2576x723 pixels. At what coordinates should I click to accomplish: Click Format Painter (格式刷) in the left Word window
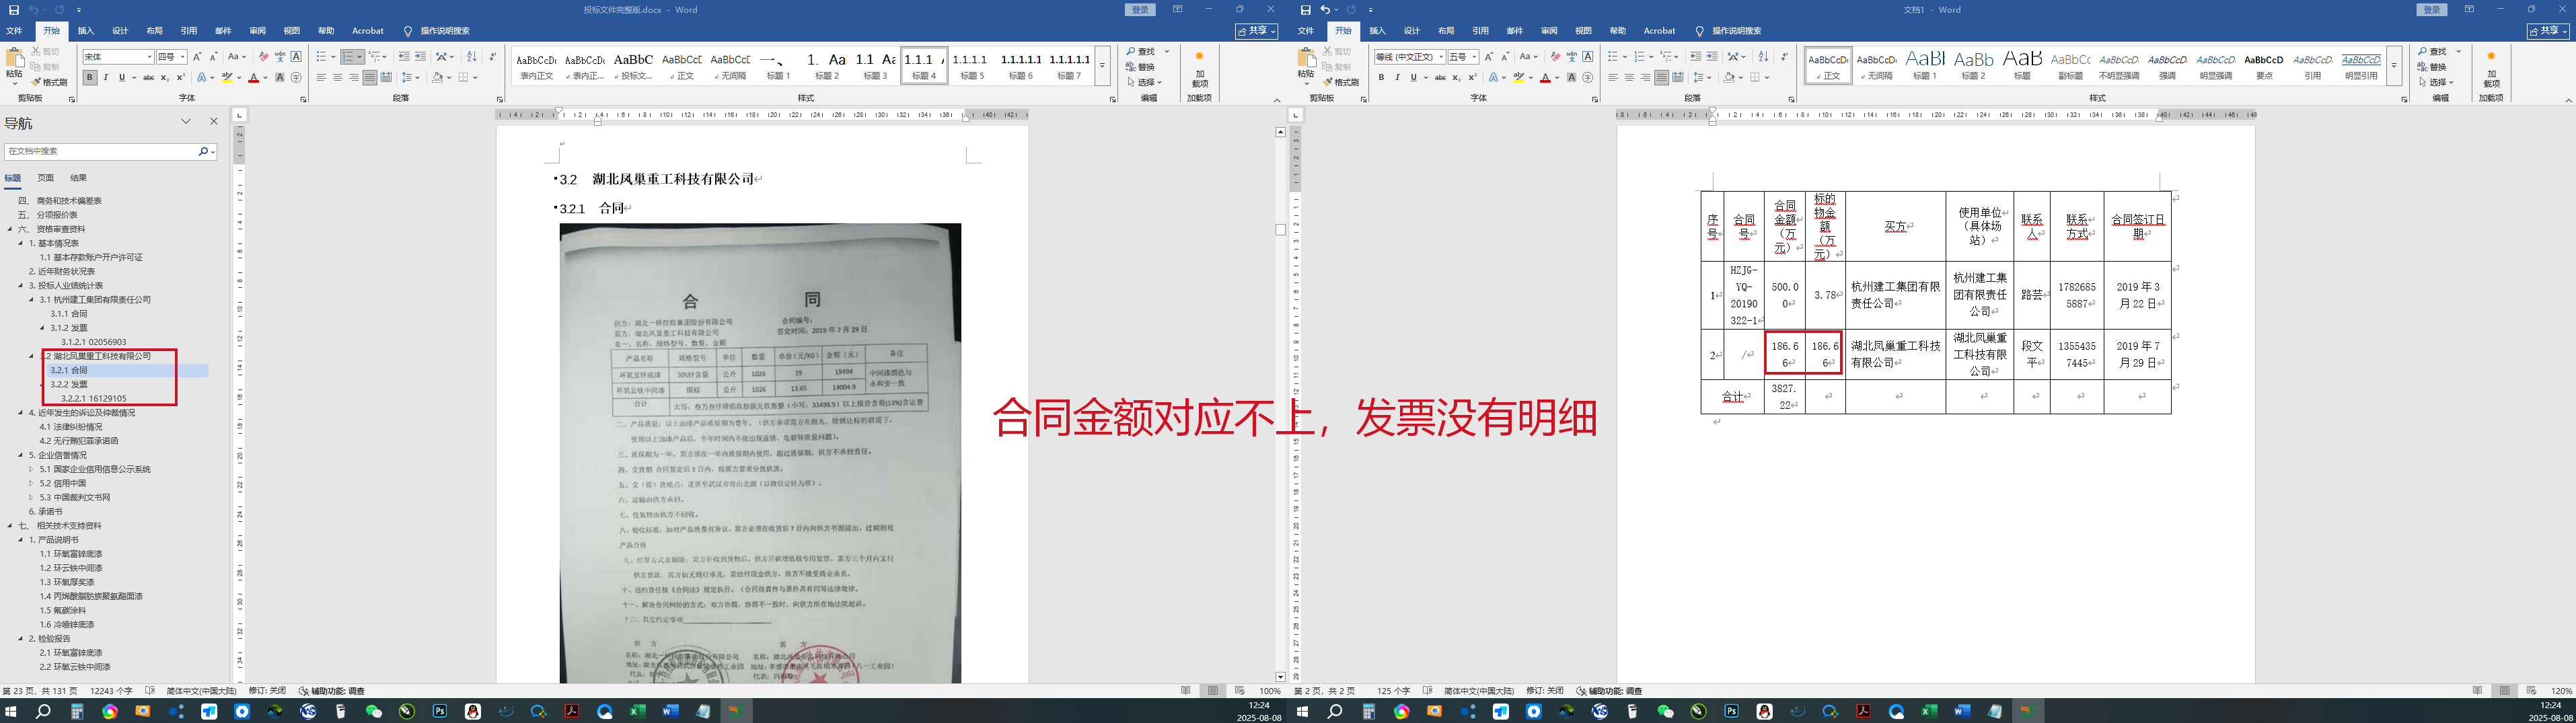click(49, 82)
